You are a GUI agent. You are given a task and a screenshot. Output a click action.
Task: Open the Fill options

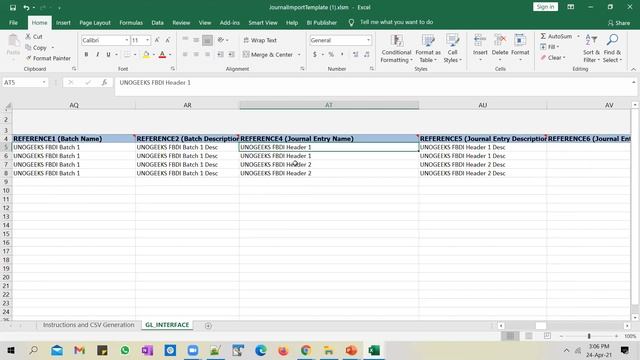pyautogui.click(x=549, y=47)
